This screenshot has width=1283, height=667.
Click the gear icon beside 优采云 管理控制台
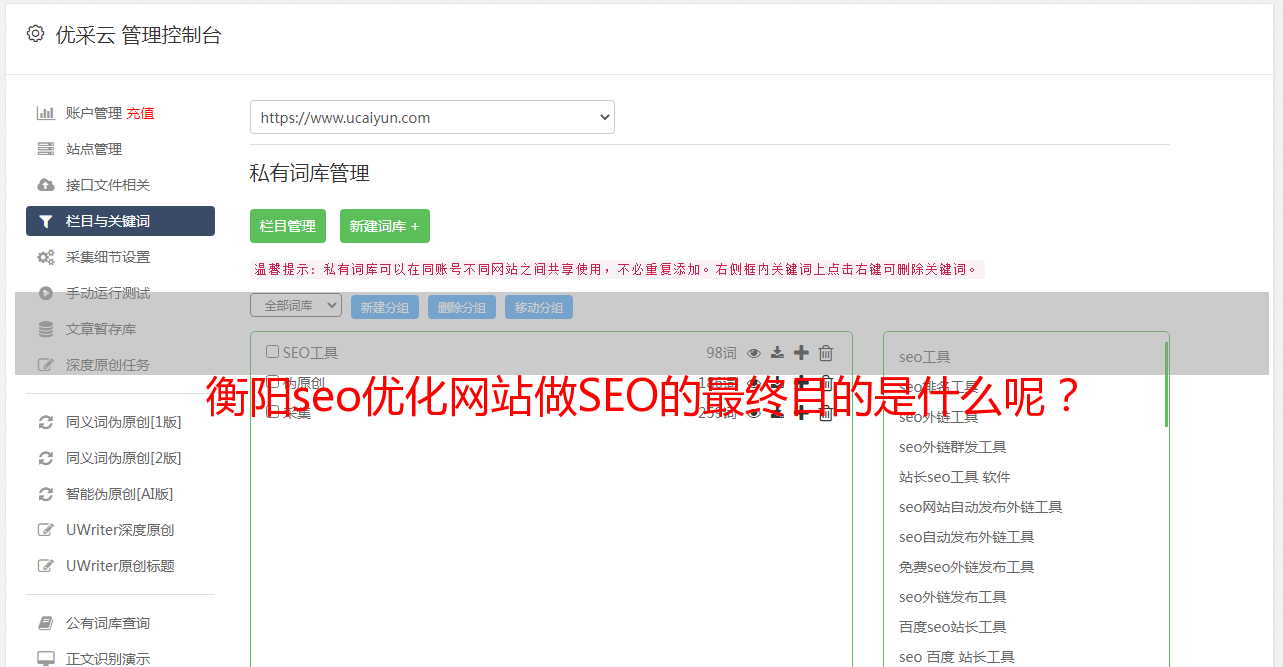[36, 34]
